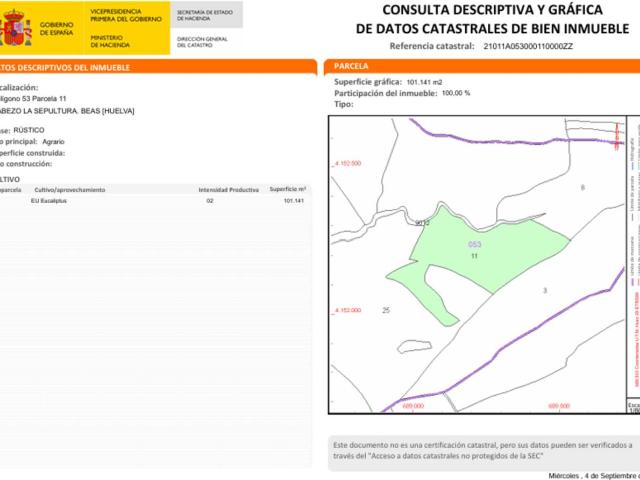Image resolution: width=640 pixels, height=480 pixels.
Task: Click 'DIRECCIÓN GENERAL DEL CATASTRO' text
Action: [202, 42]
